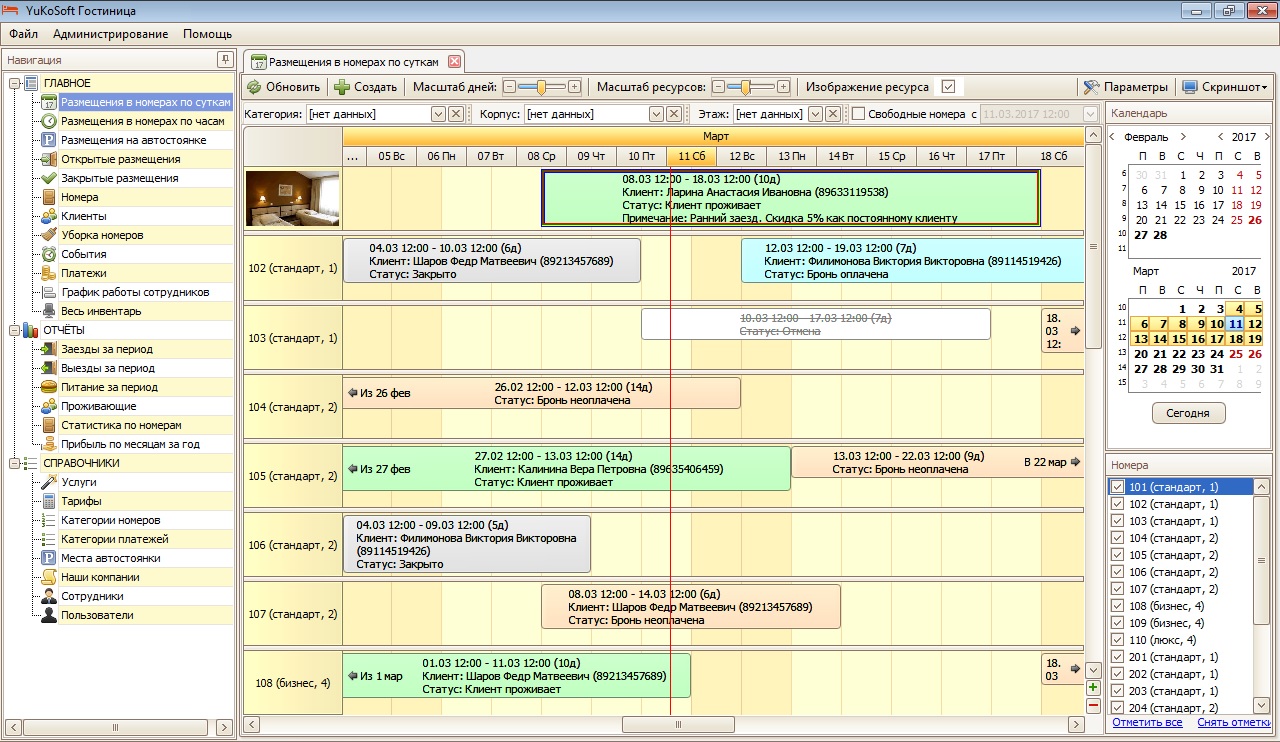This screenshot has height=742, width=1280.
Task: Collapse the ОТЧЁТЫ tree section
Action: 14,330
